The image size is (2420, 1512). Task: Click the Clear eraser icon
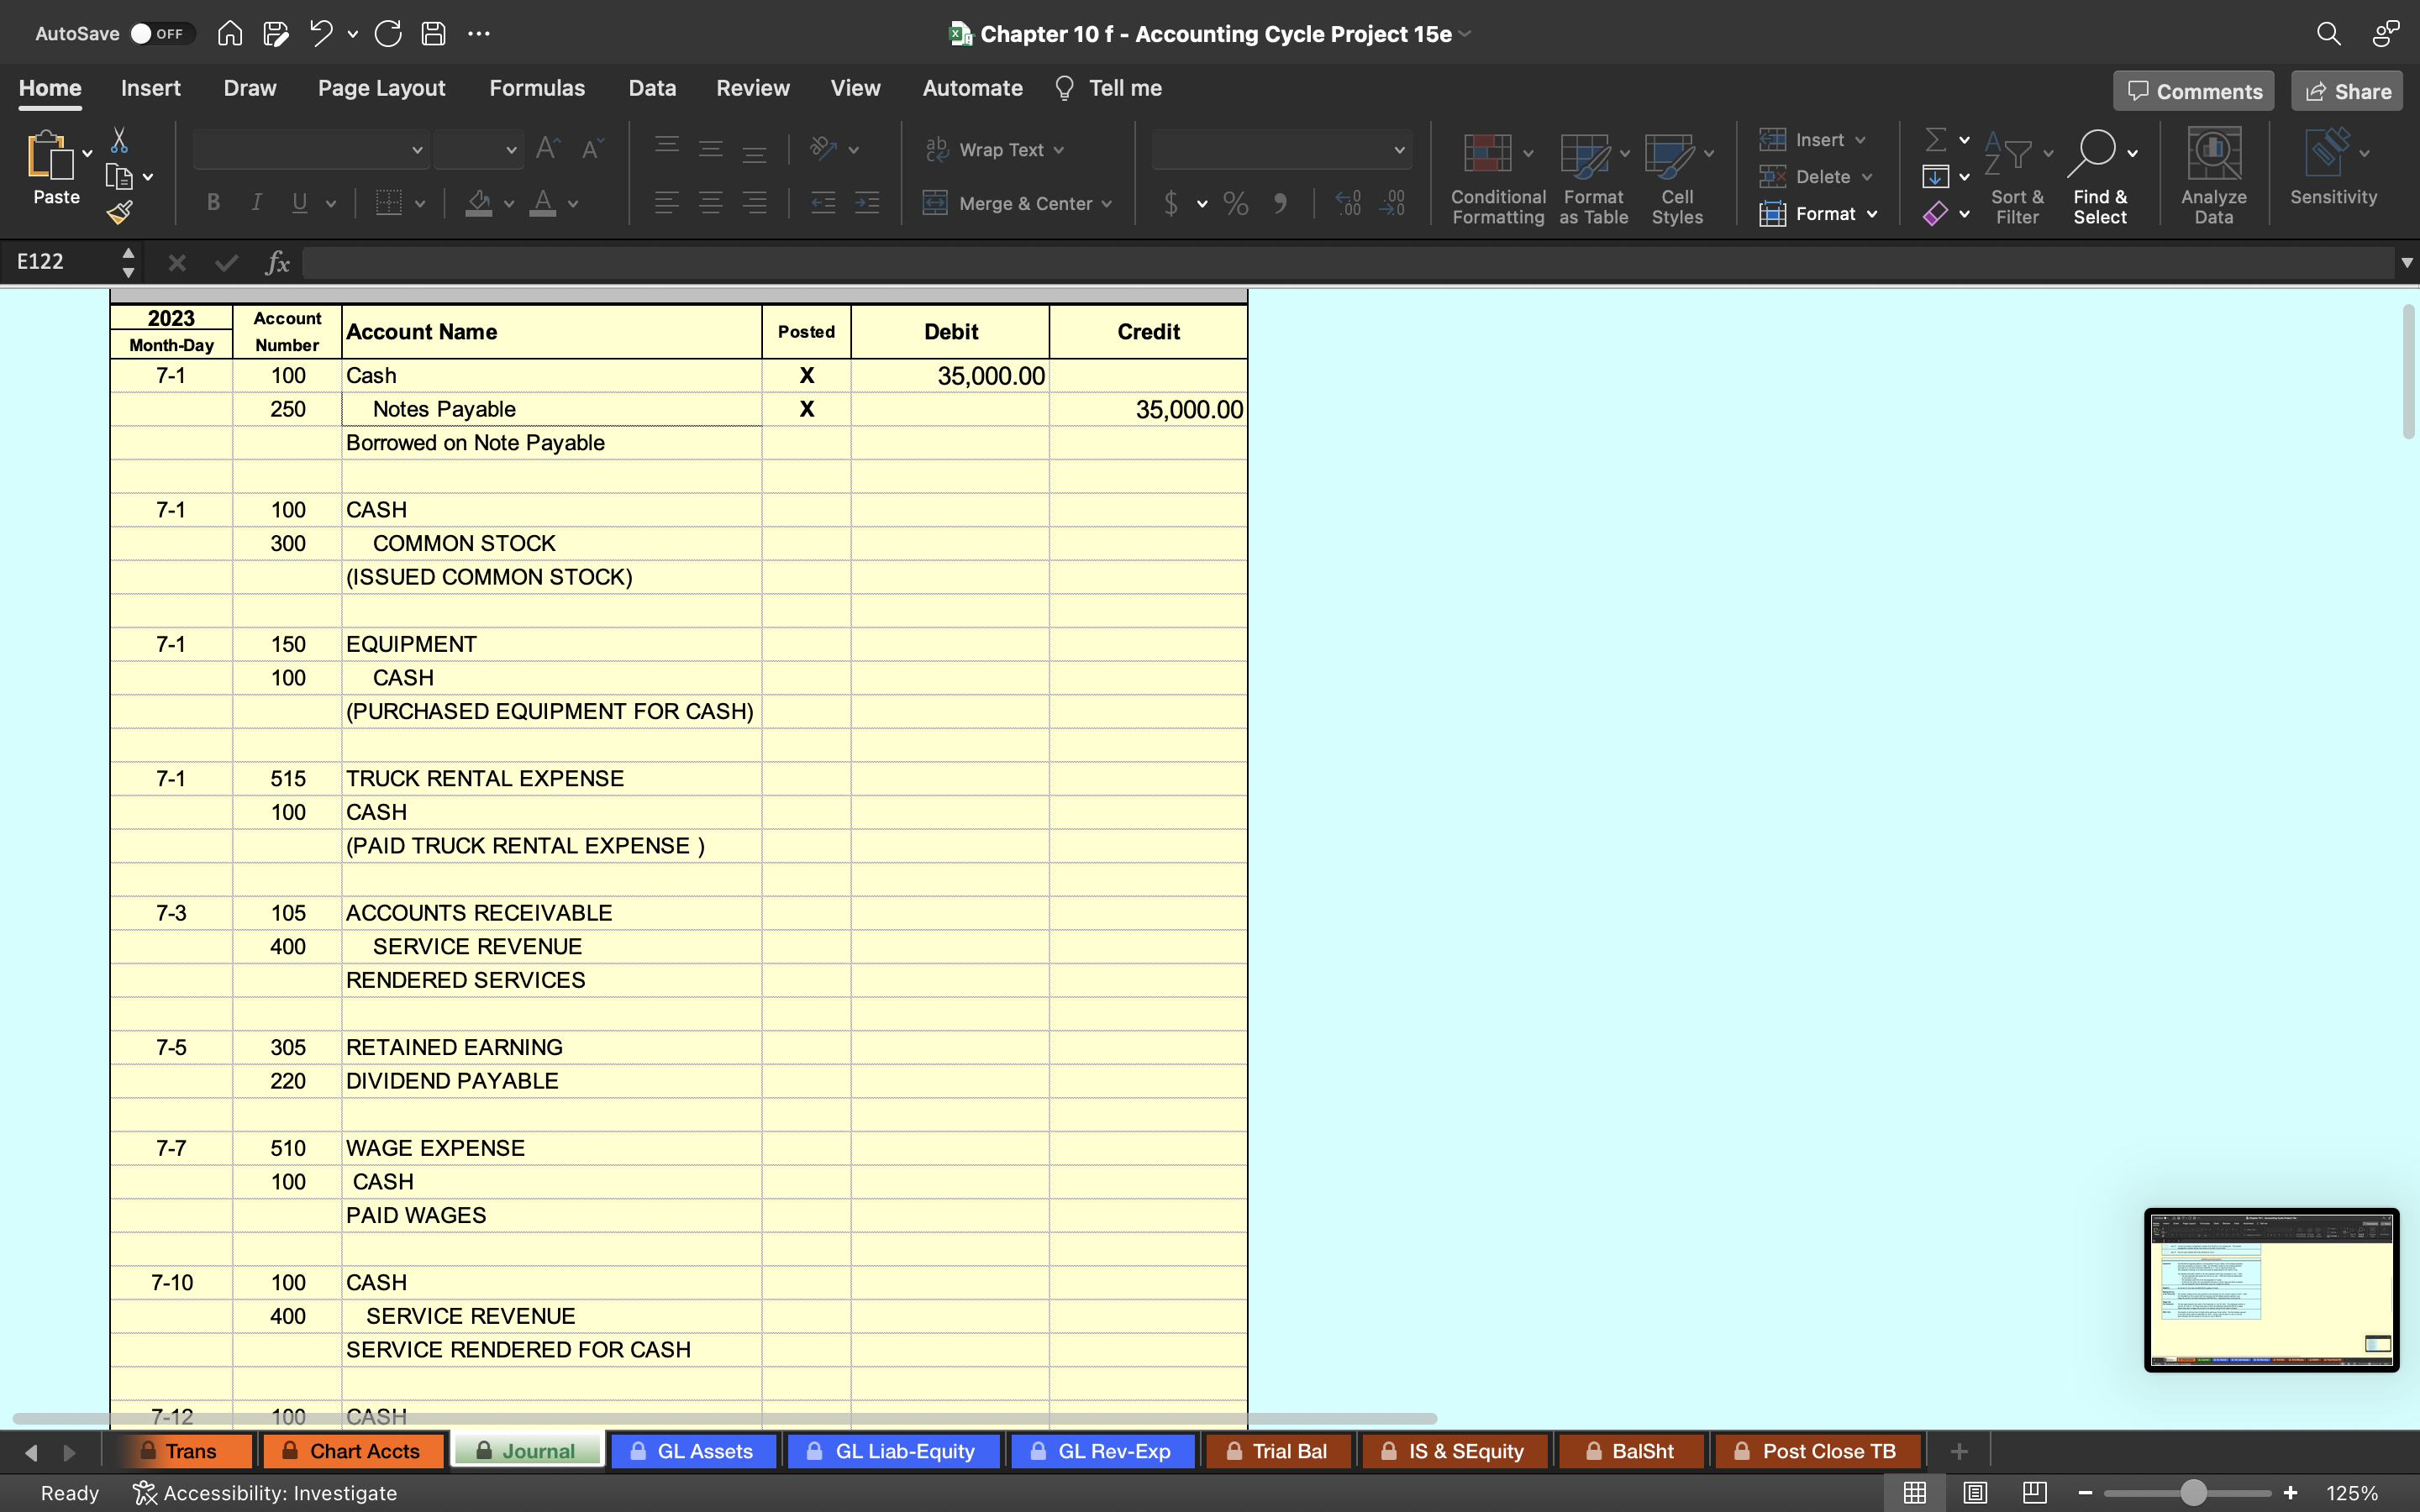(1936, 213)
